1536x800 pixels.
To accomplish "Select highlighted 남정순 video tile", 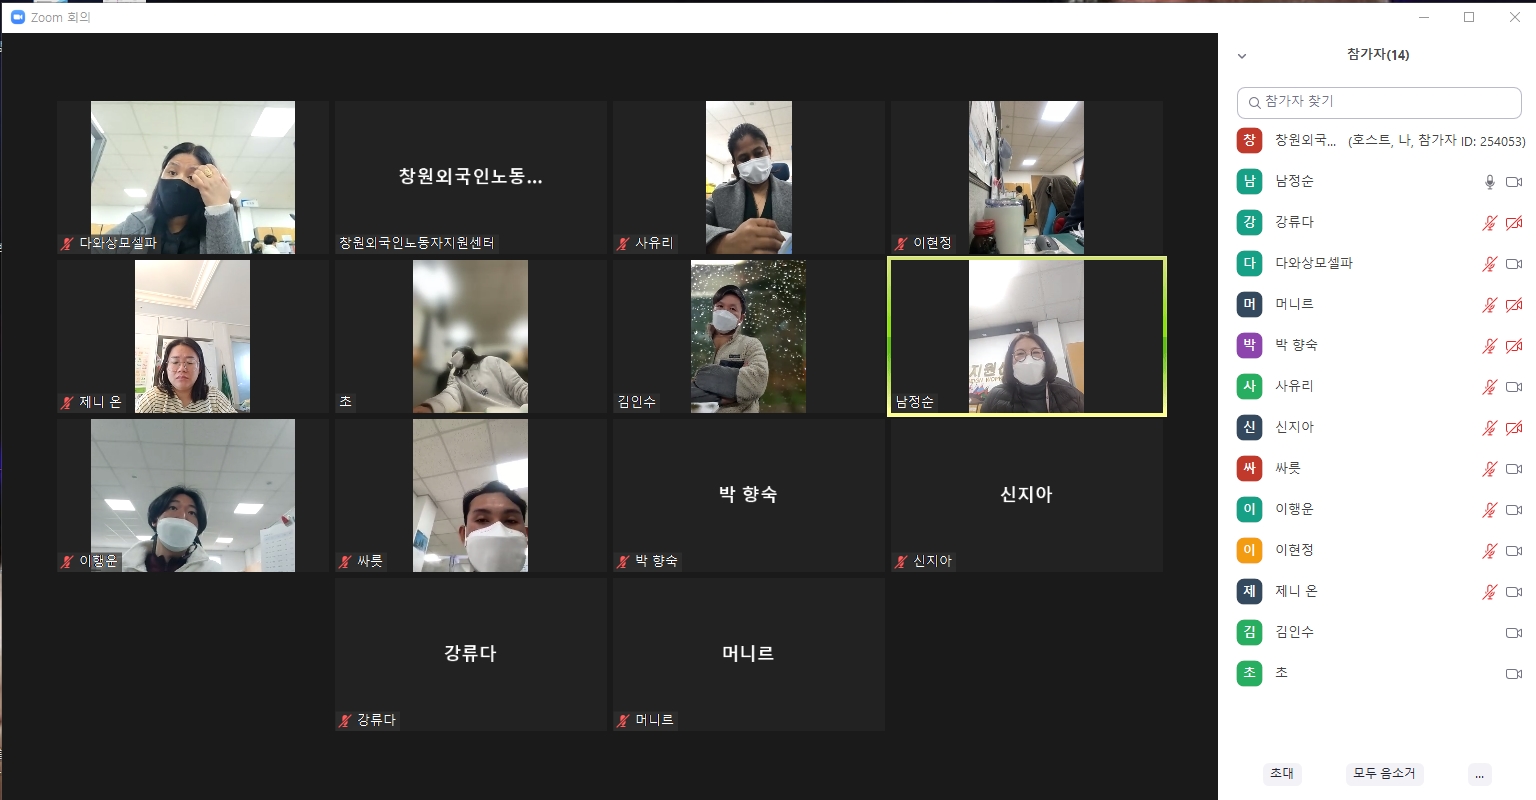I will pyautogui.click(x=1027, y=336).
